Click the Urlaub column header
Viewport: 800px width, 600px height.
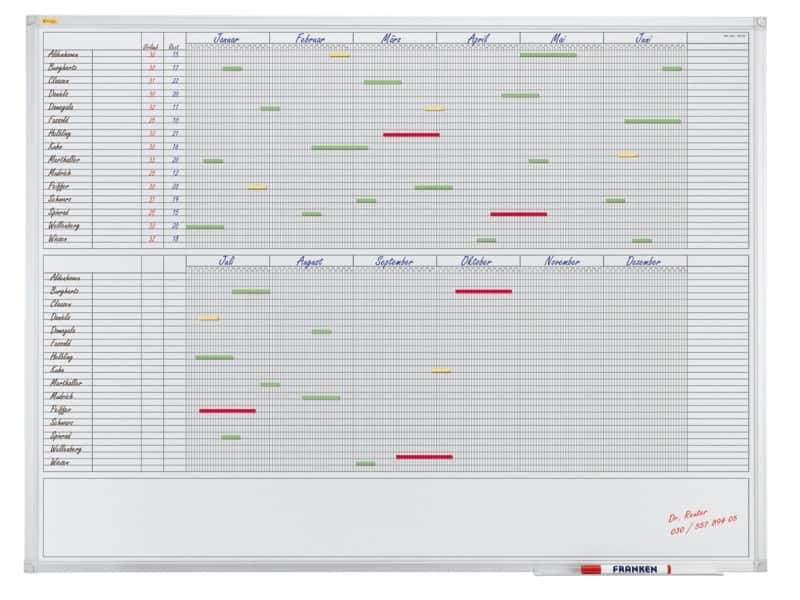coord(151,46)
